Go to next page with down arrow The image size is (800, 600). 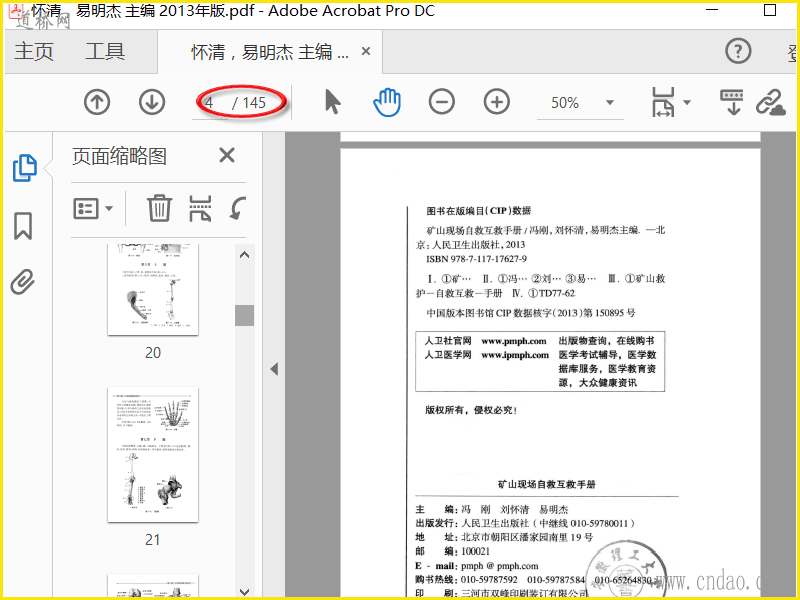[x=152, y=102]
